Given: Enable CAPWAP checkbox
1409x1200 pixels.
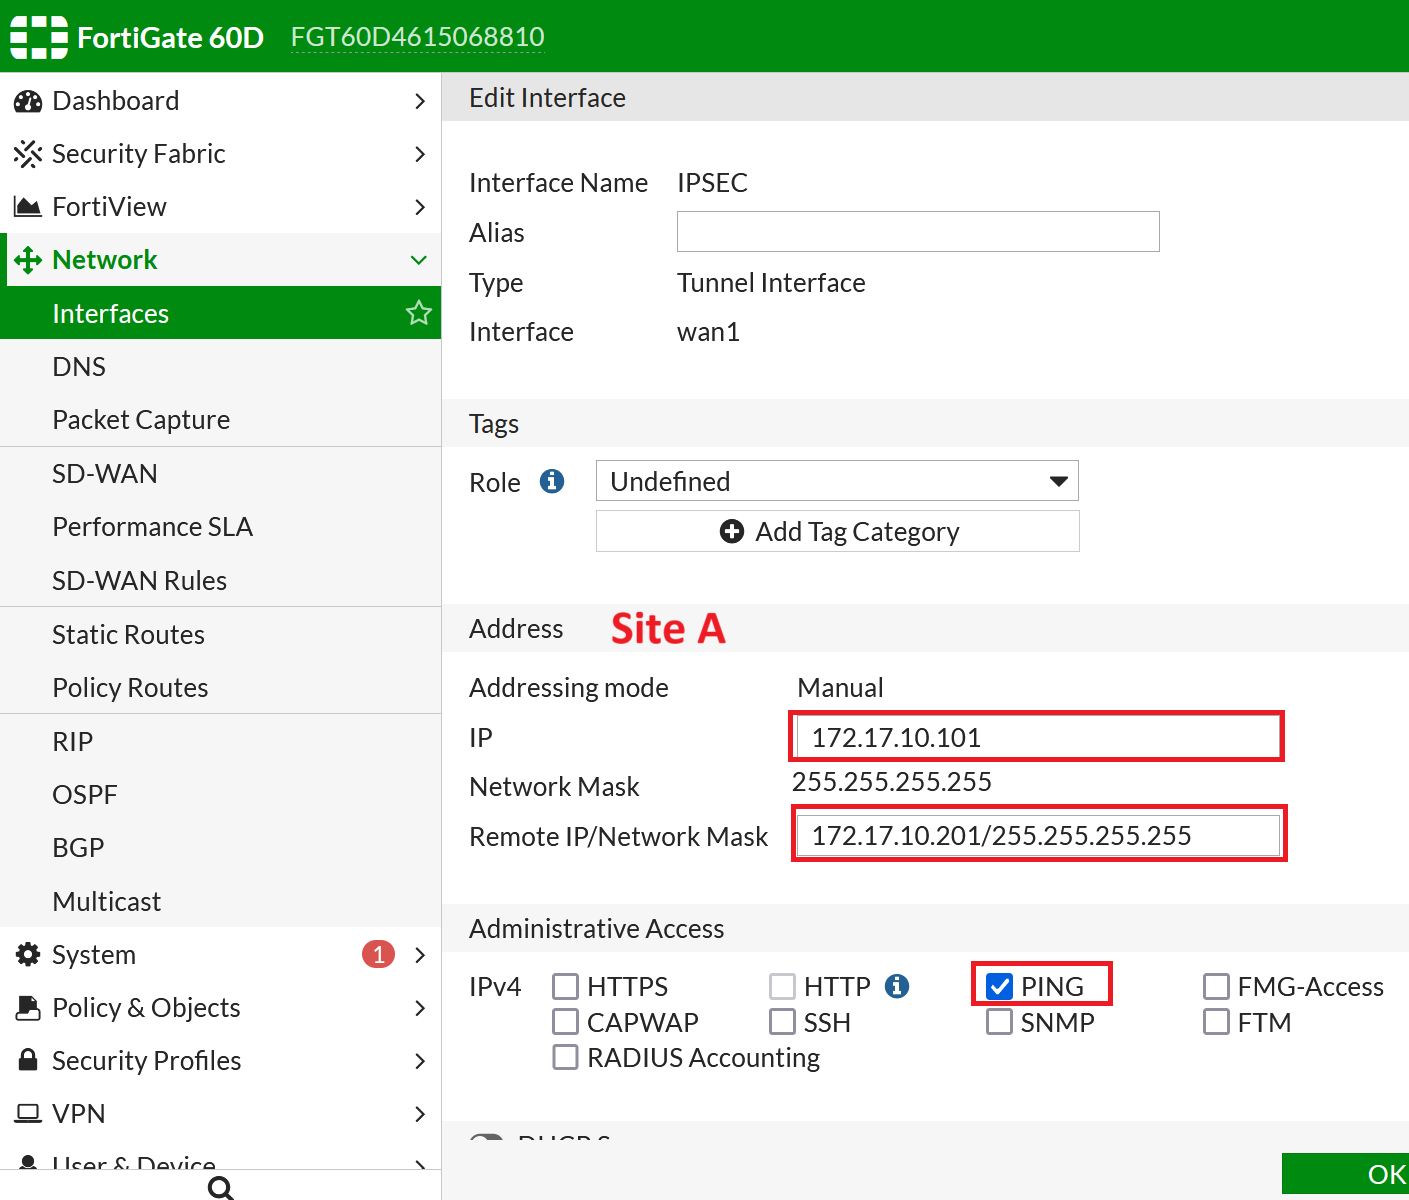Looking at the screenshot, I should tap(565, 1022).
